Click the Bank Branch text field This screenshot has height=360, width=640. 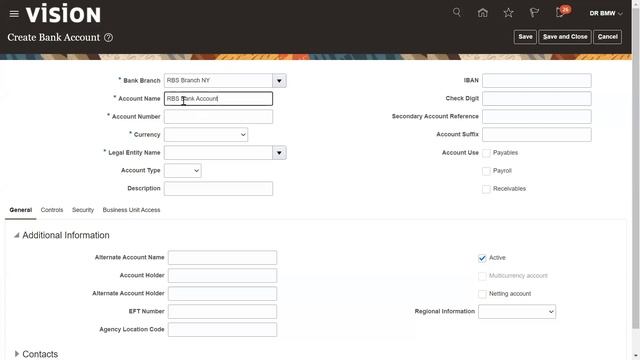pyautogui.click(x=218, y=81)
